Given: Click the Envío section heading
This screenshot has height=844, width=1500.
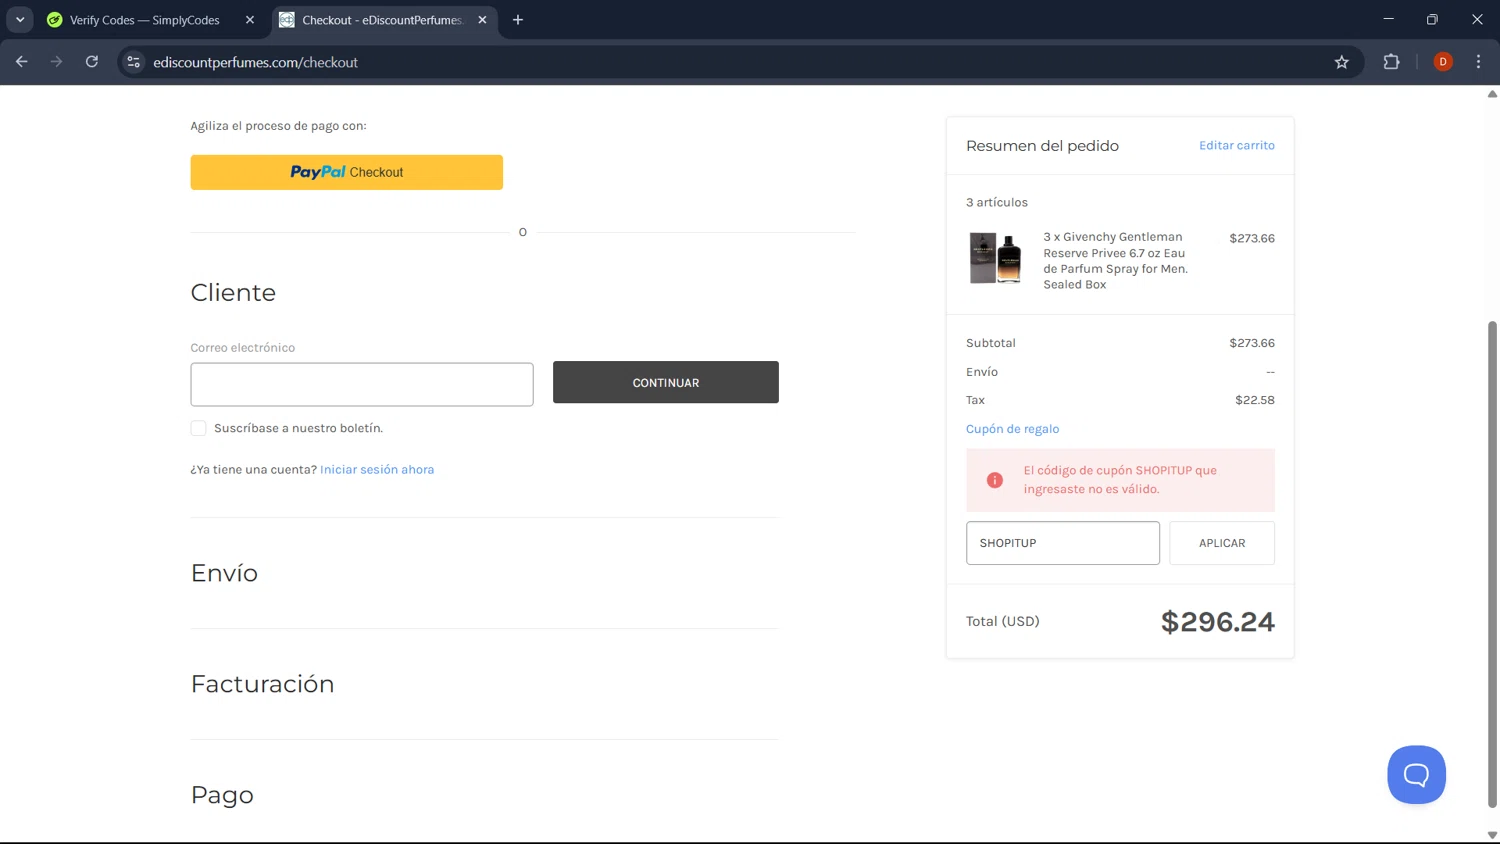Looking at the screenshot, I should click(224, 573).
